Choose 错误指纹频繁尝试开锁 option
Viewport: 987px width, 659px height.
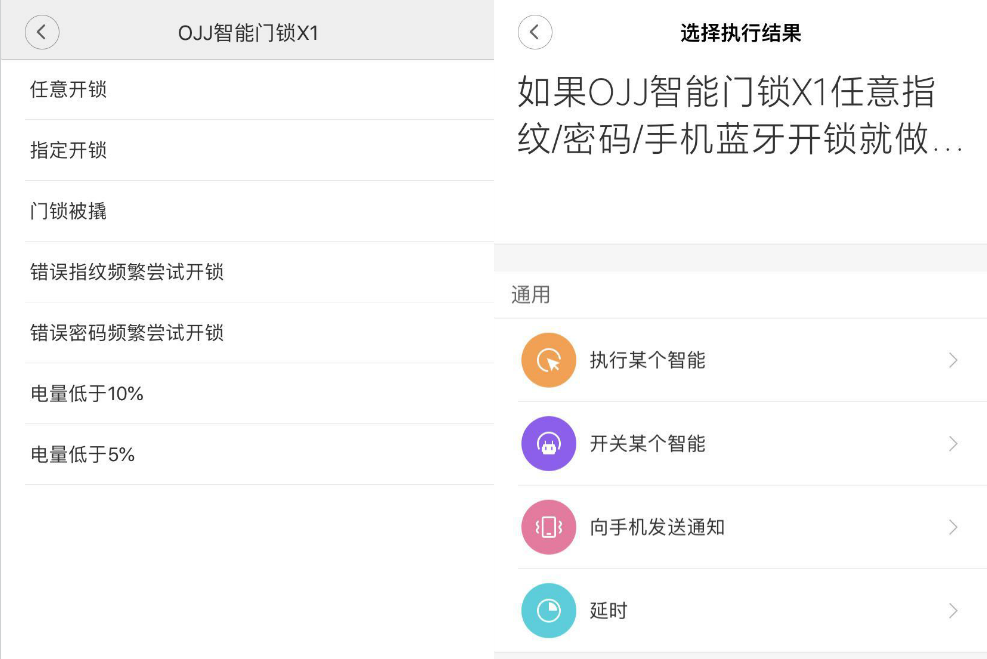tap(127, 272)
